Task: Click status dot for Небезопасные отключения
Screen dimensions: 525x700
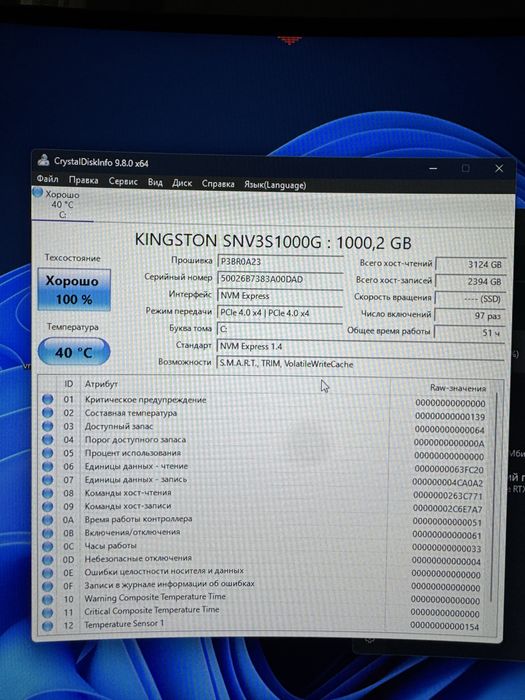Action: point(48,559)
